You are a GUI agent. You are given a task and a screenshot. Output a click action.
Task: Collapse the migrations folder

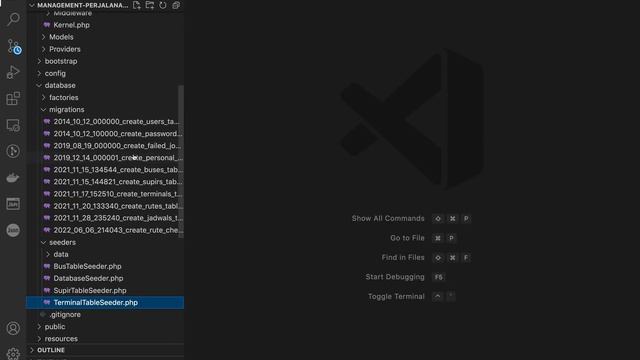[105, 109]
